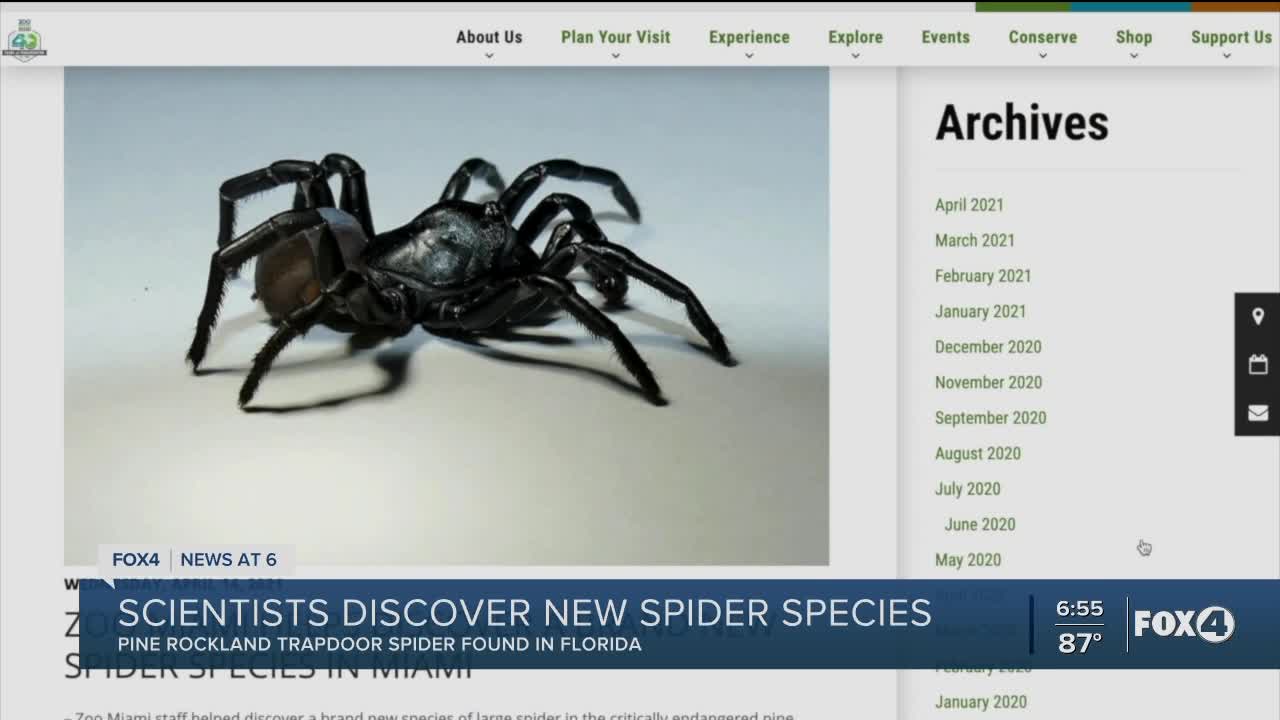
Task: Open the Support Us menu
Action: (x=1231, y=37)
